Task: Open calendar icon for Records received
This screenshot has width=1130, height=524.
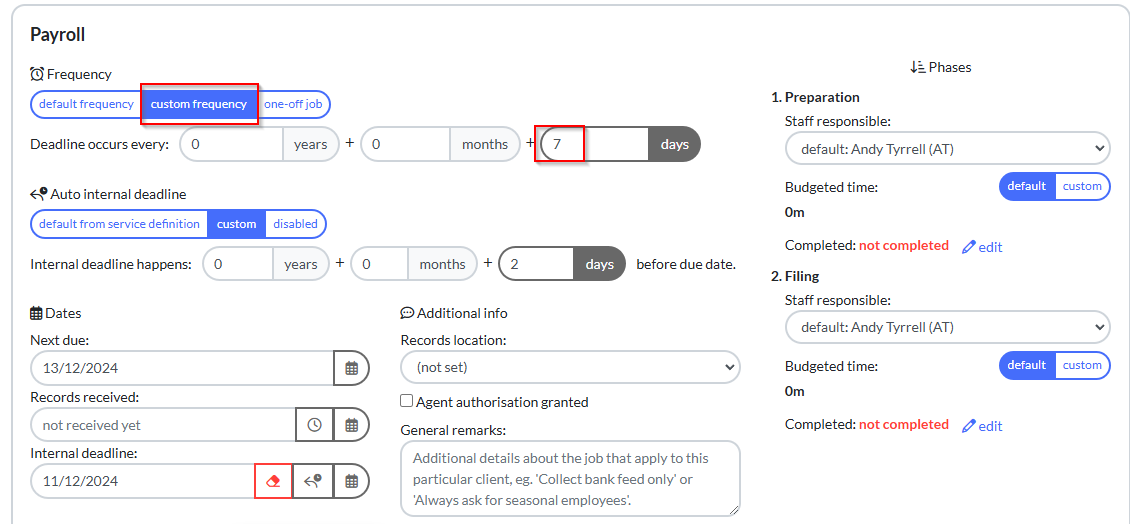Action: [x=351, y=425]
